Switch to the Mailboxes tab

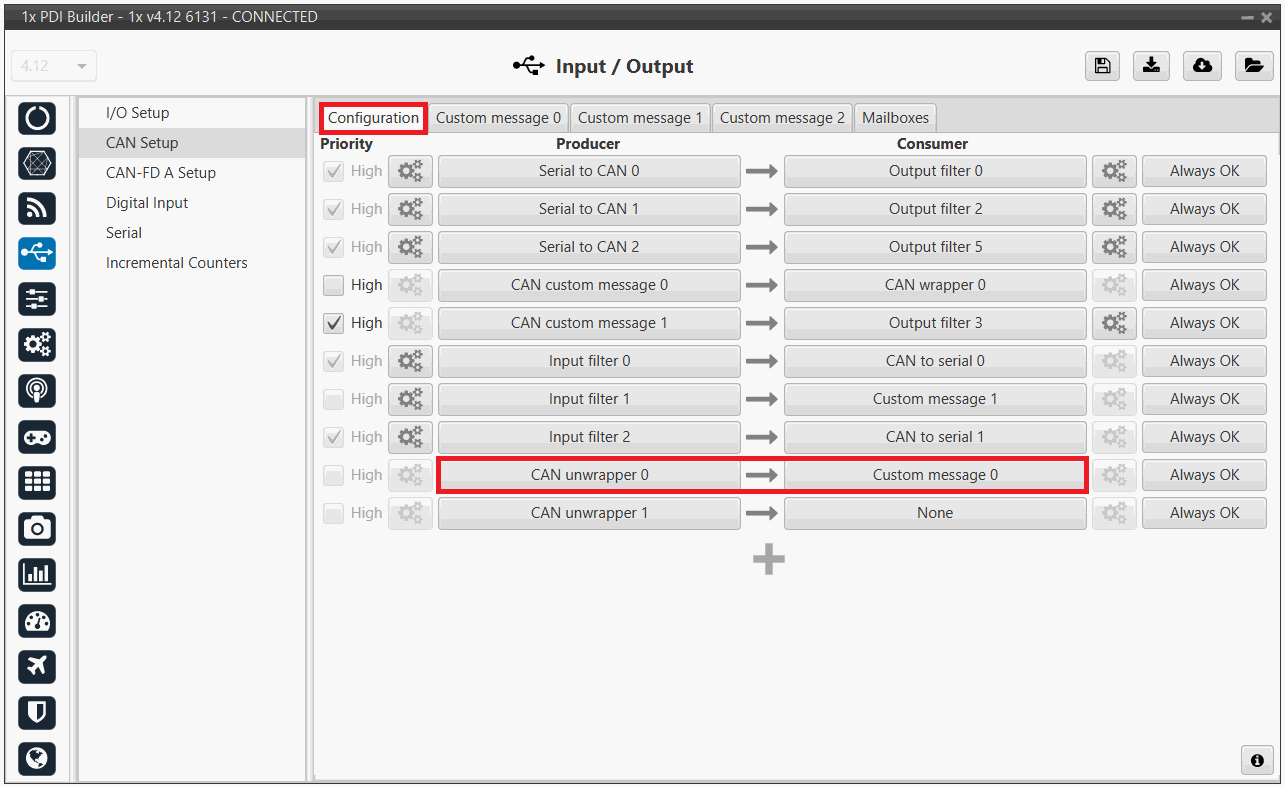[895, 118]
